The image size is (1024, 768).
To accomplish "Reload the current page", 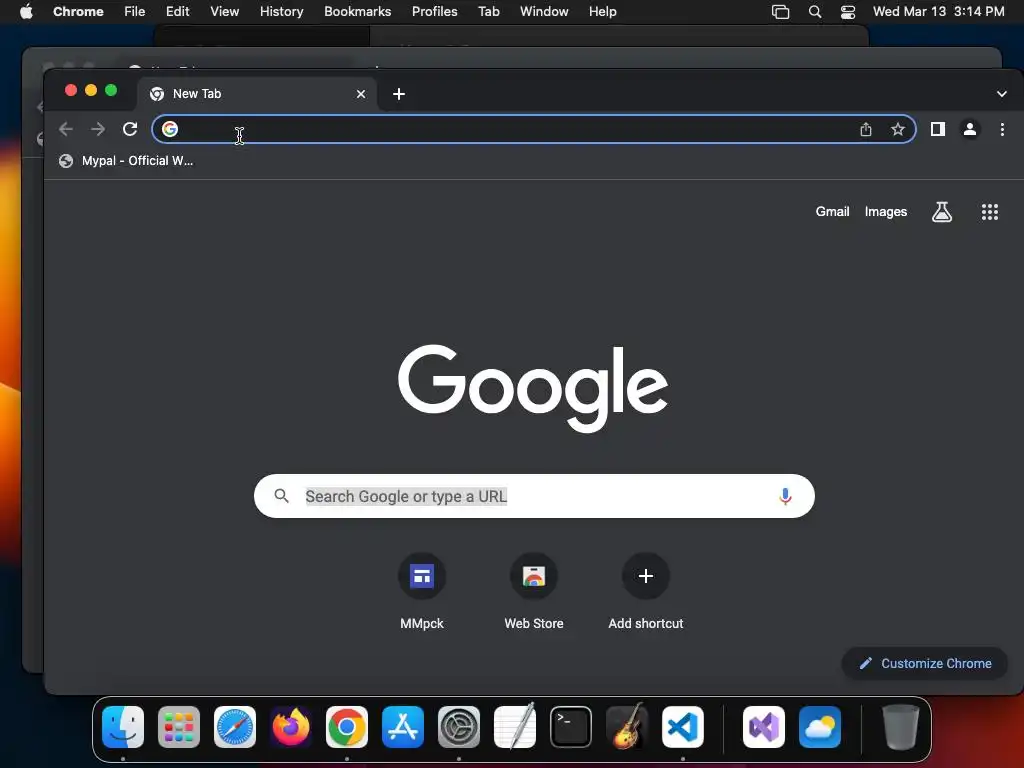I will click(x=130, y=129).
